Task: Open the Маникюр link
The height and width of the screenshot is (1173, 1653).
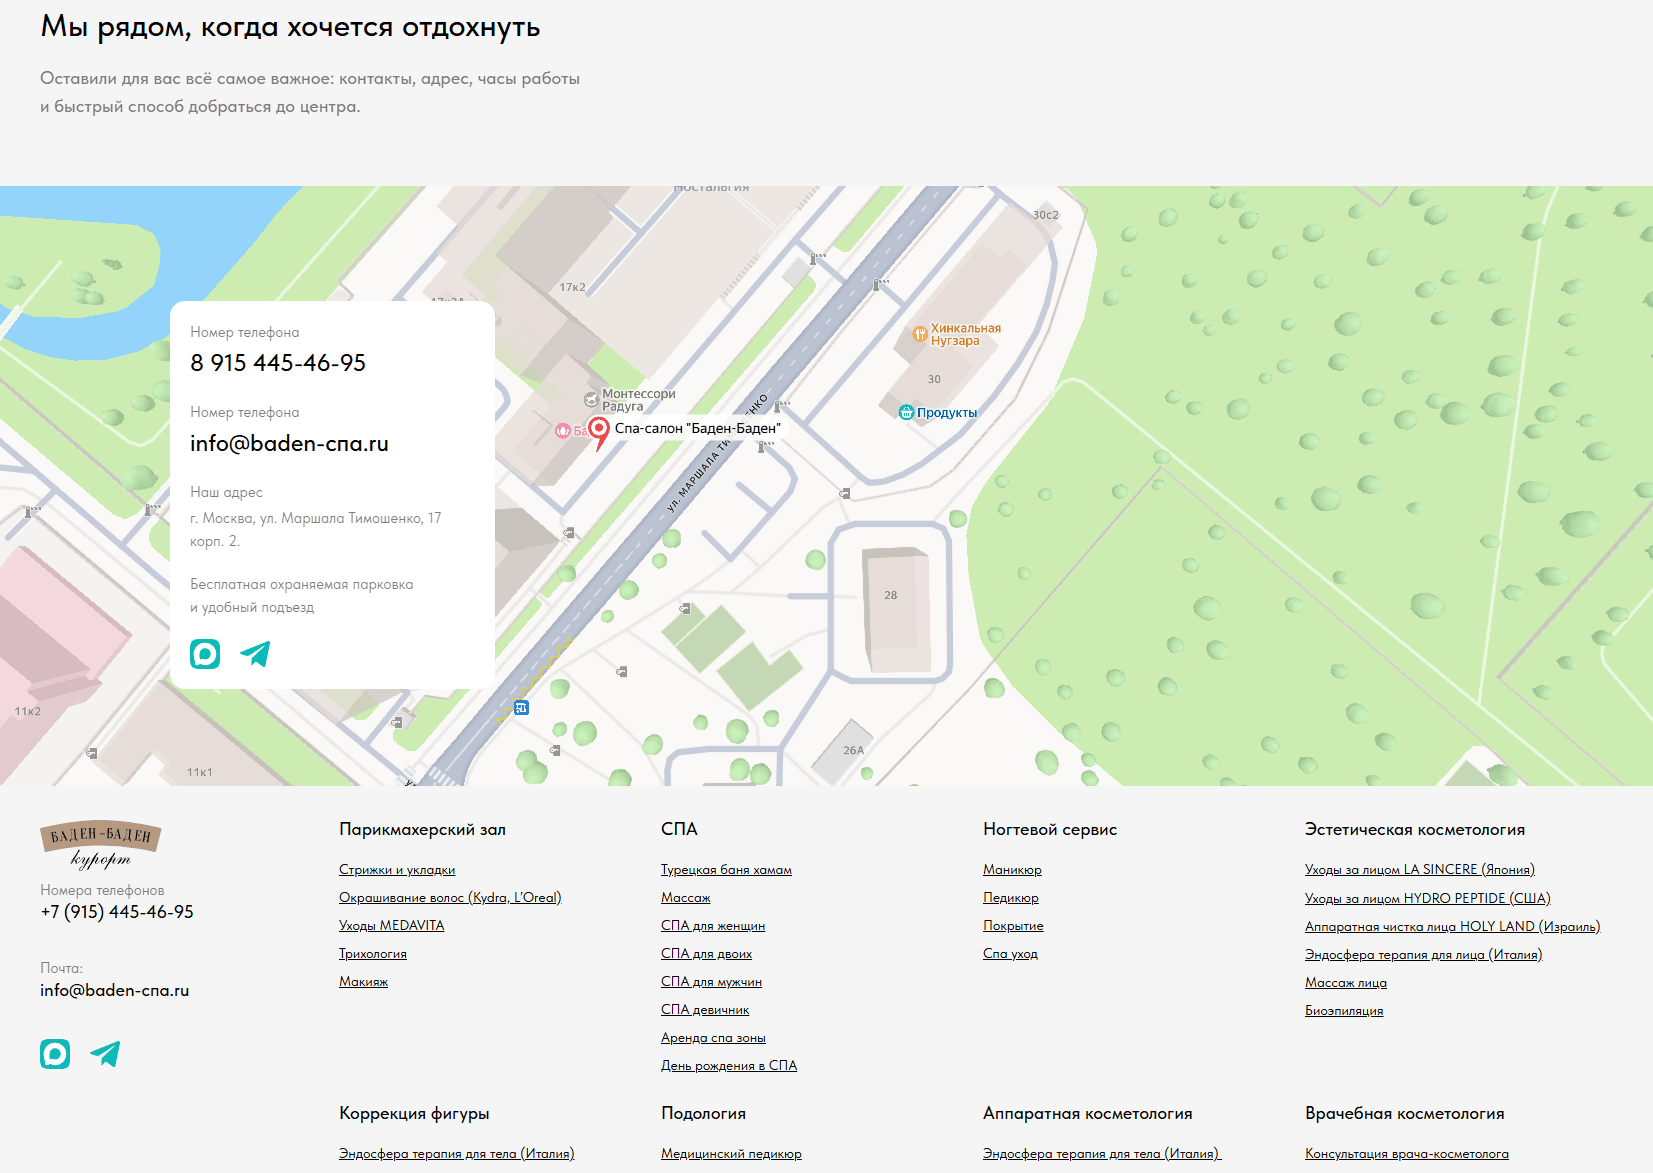Action: [x=1012, y=870]
